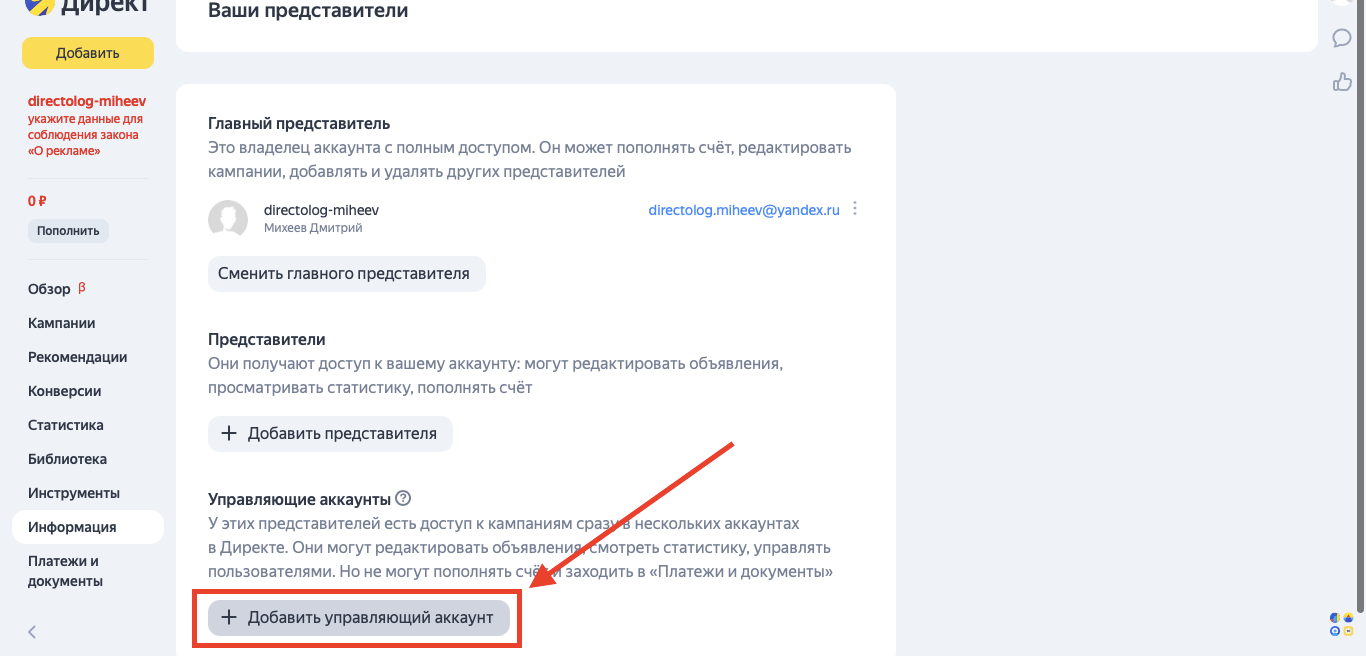The height and width of the screenshot is (656, 1366).
Task: Click the Михеев Дмитрий name text
Action: point(313,228)
